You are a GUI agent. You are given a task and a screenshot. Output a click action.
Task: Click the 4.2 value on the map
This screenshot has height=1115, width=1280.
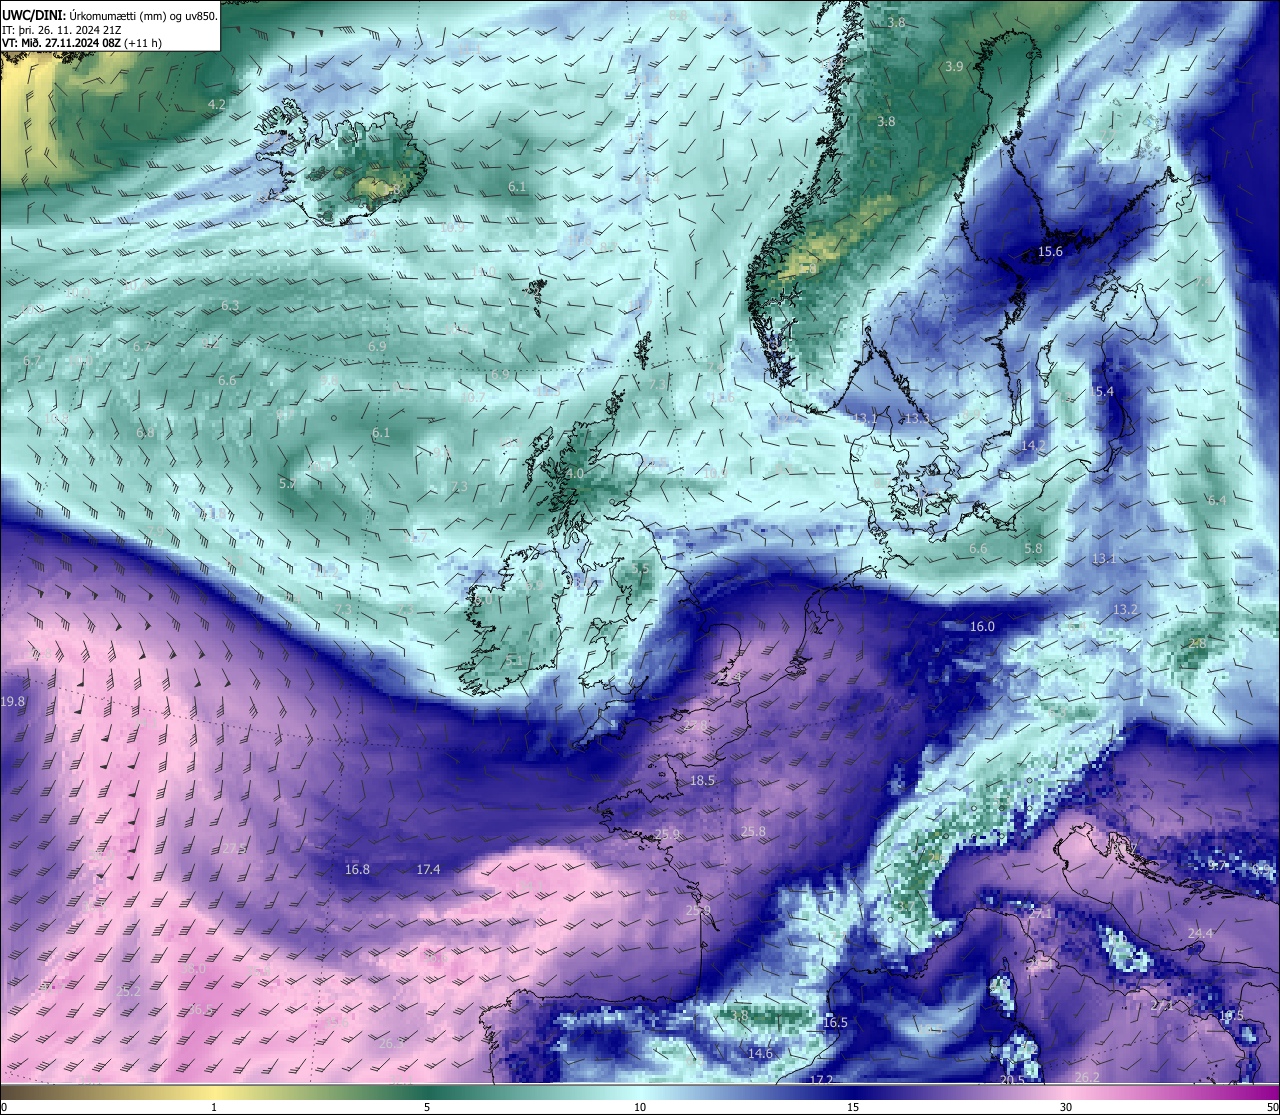(216, 104)
